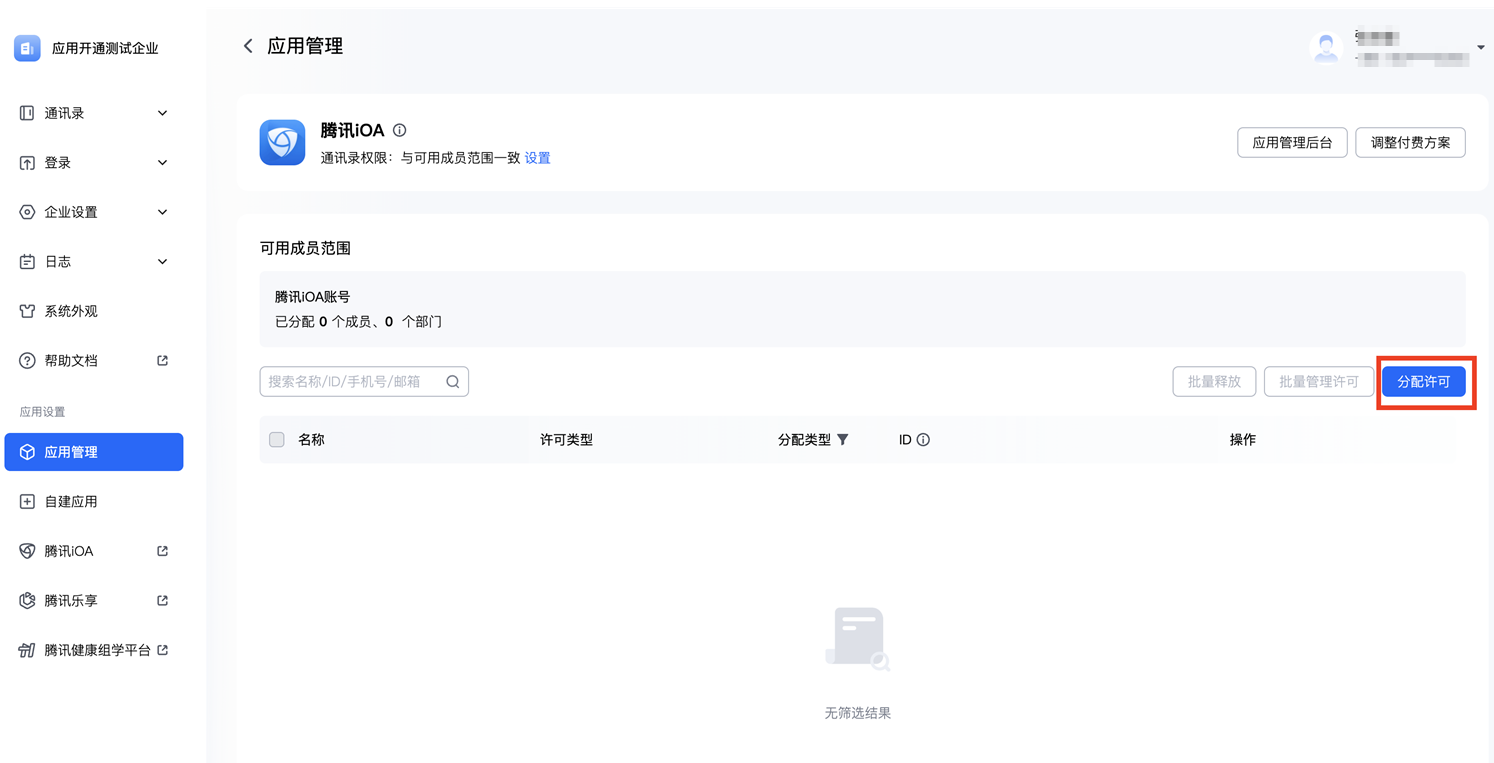Open external link icon beside 腾讯健康组学平台
Screen dimensions: 1494x763
[x=163, y=650]
